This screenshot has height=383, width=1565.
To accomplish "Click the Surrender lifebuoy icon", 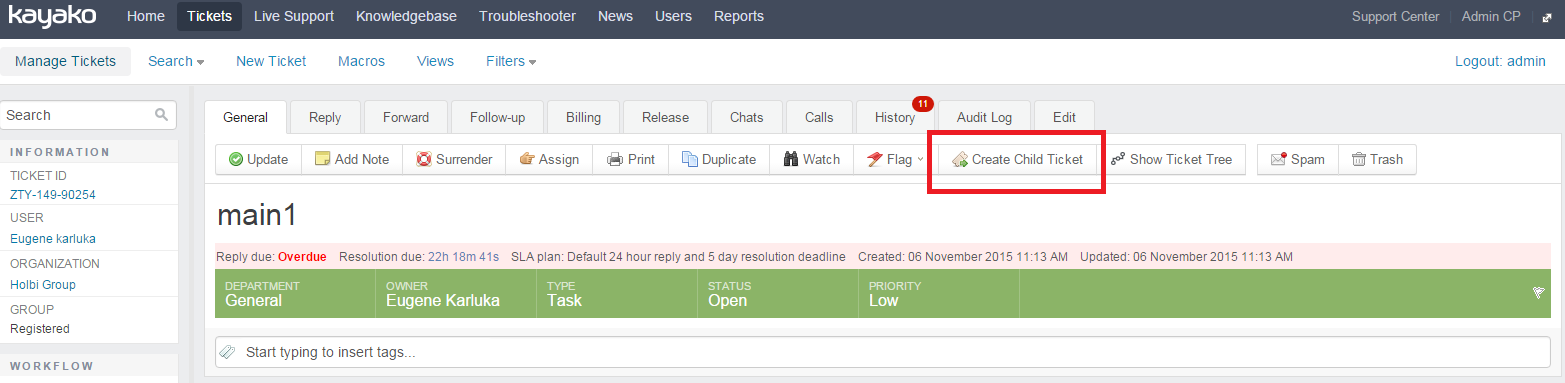I will pos(424,159).
